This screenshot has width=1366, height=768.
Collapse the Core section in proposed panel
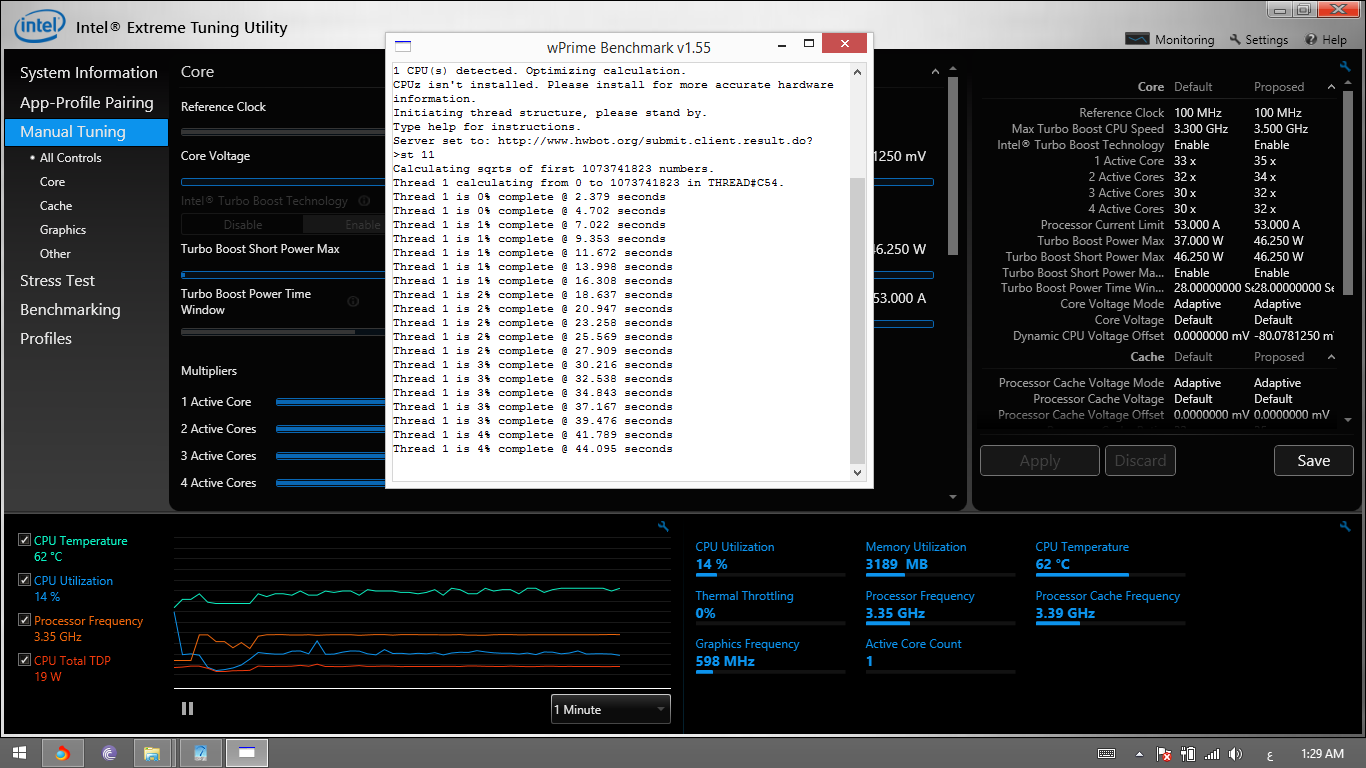(x=1332, y=87)
